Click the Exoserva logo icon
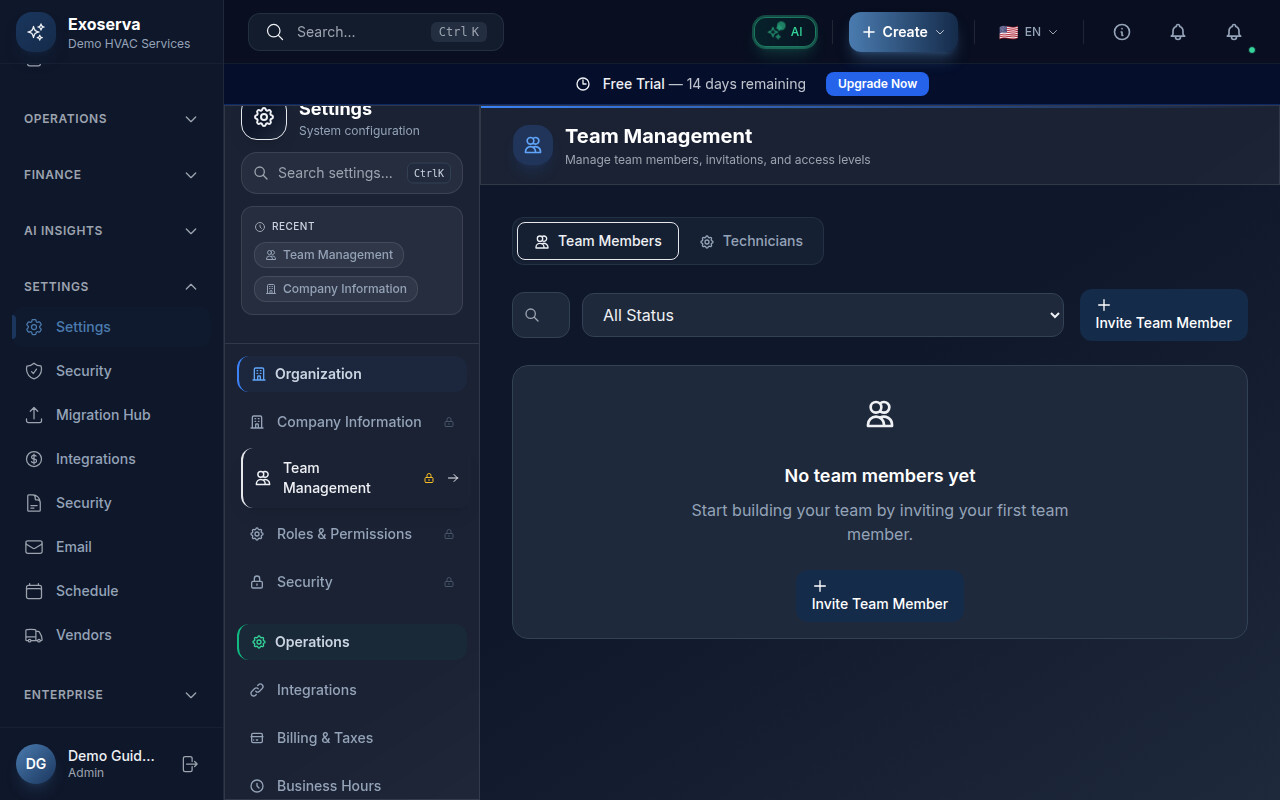Viewport: 1280px width, 800px height. (x=36, y=32)
